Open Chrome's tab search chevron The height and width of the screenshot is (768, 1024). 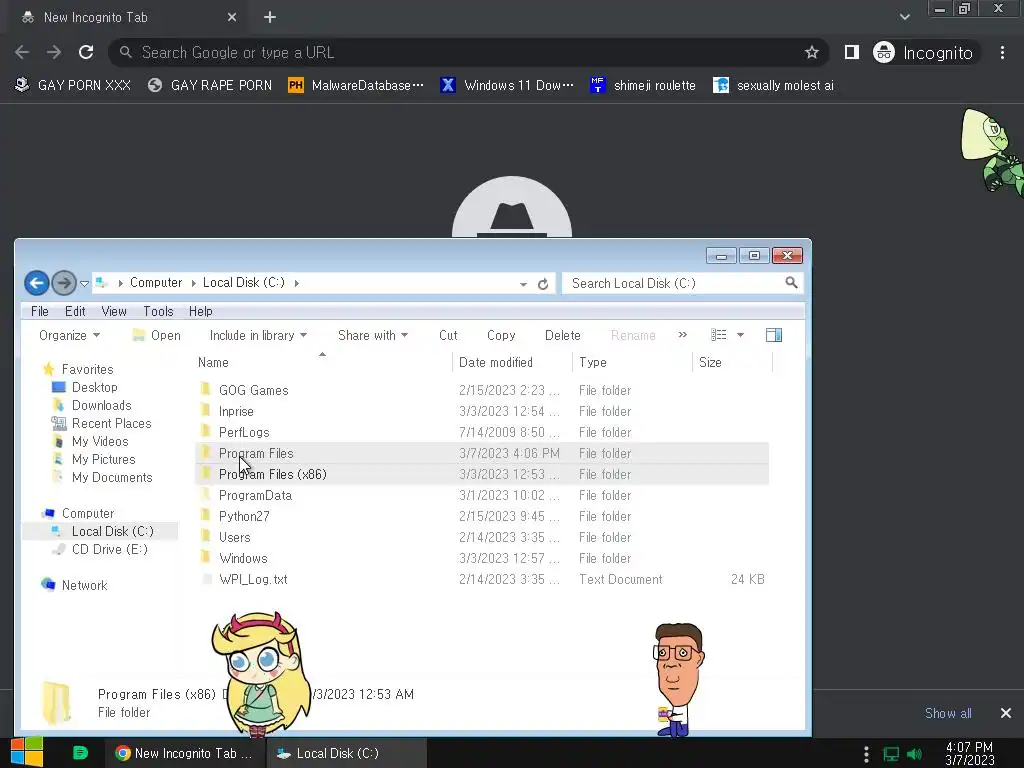[904, 17]
